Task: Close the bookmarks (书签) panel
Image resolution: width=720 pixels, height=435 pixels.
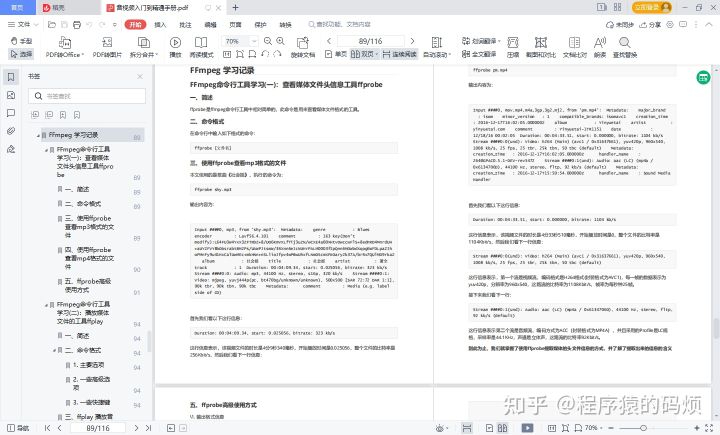Action: [140, 76]
